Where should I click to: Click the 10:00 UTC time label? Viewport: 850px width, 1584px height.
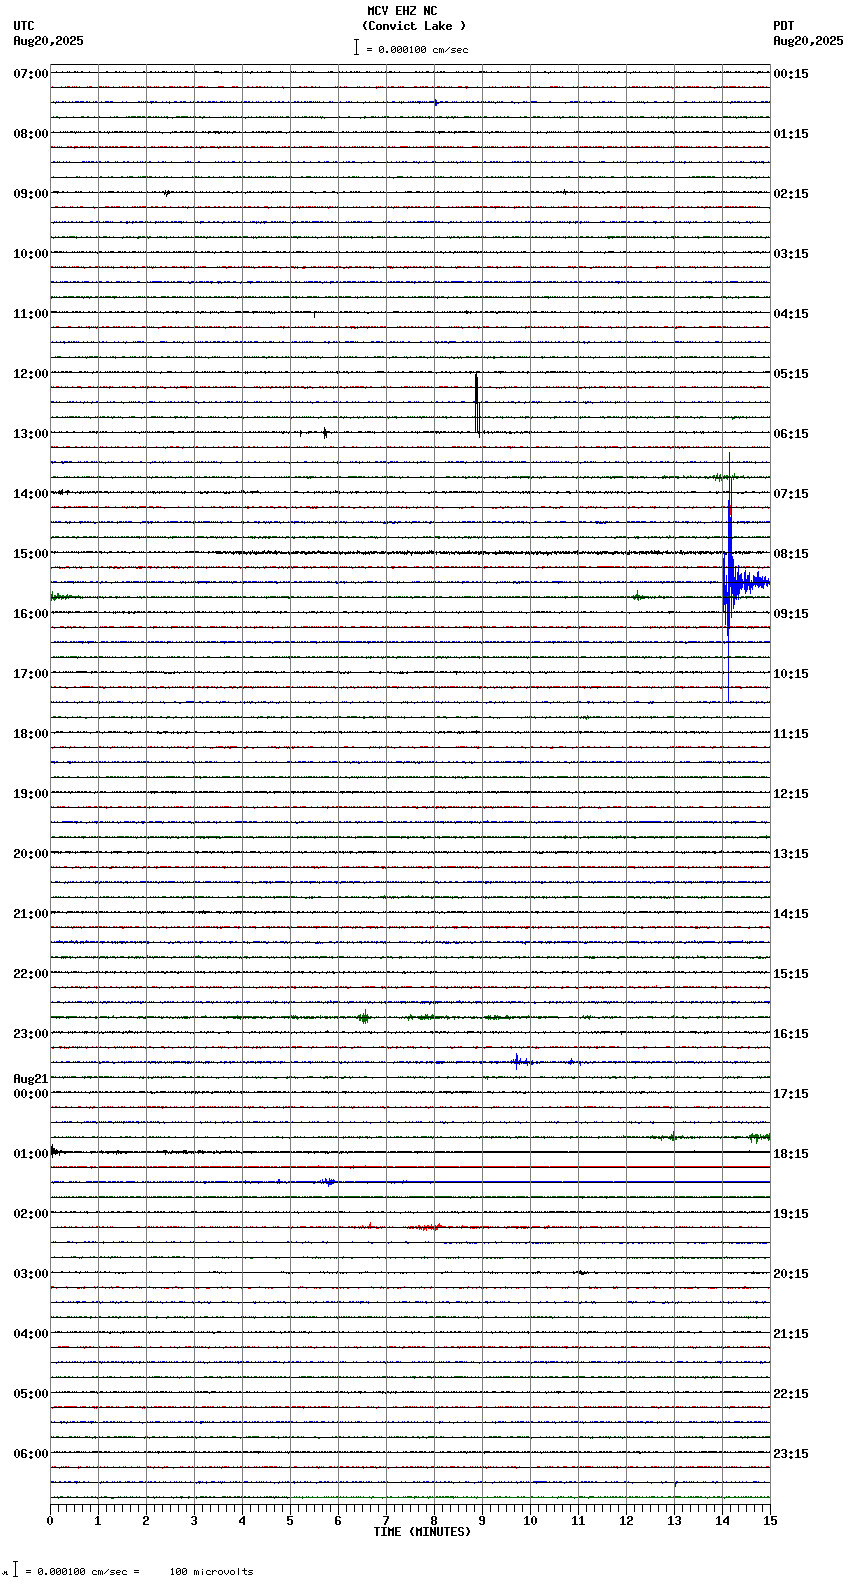(x=31, y=254)
